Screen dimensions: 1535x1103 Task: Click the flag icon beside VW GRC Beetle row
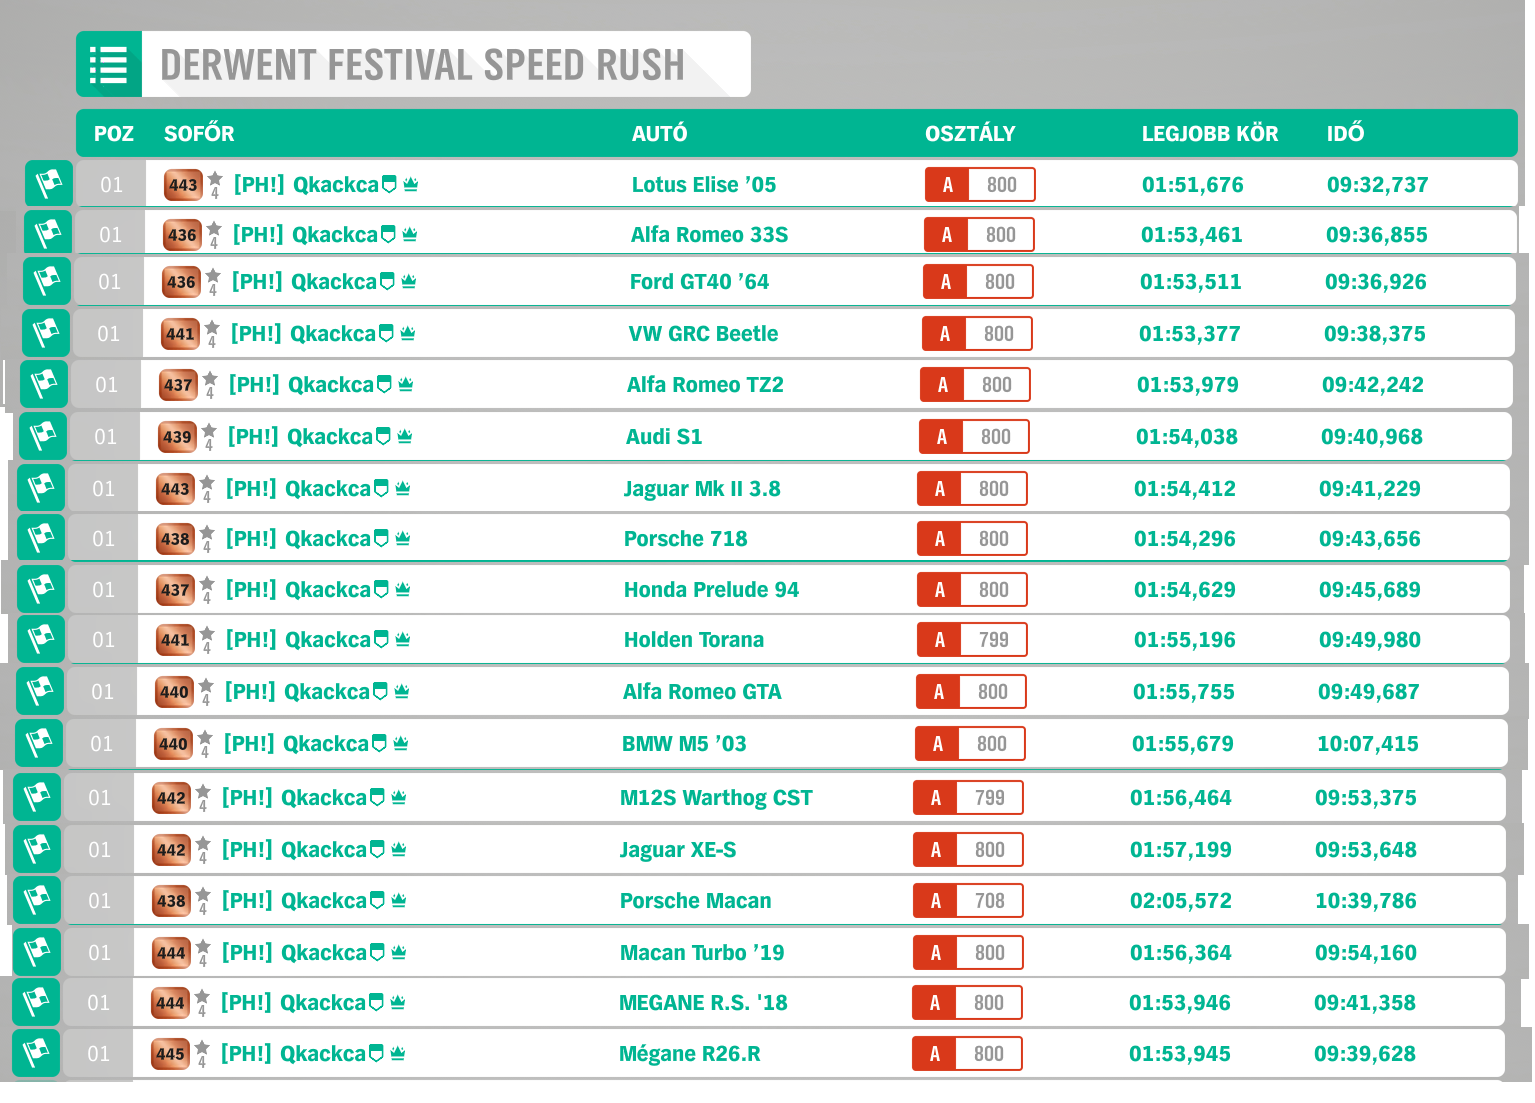[46, 333]
